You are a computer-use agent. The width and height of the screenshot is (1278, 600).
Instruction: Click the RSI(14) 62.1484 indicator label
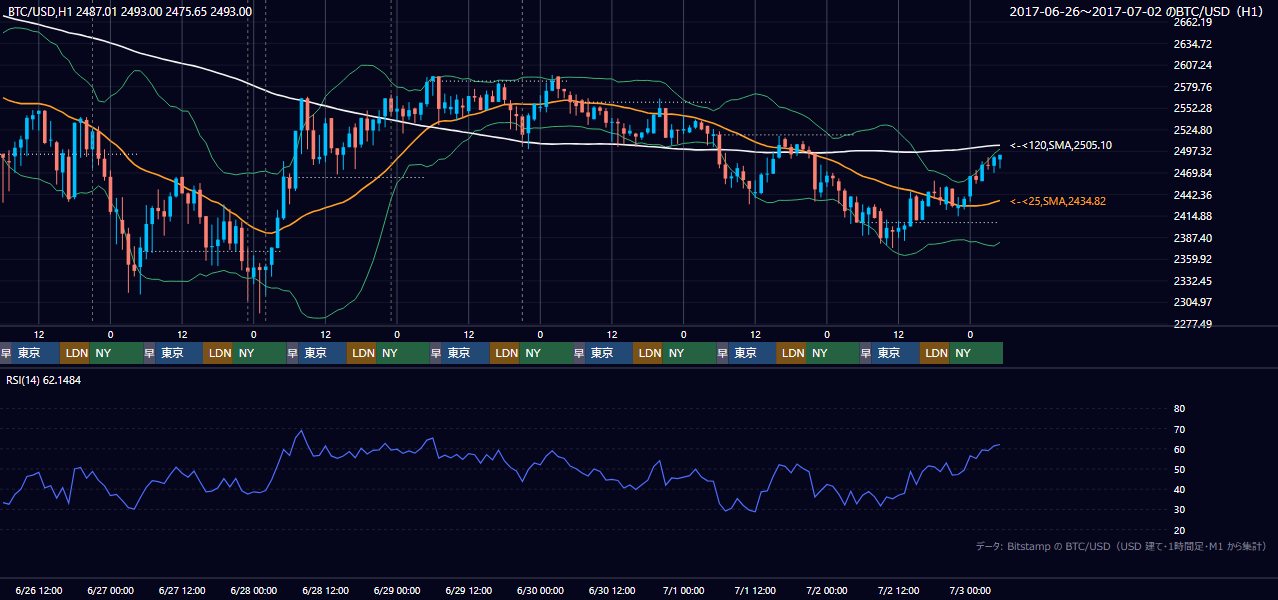tap(44, 380)
